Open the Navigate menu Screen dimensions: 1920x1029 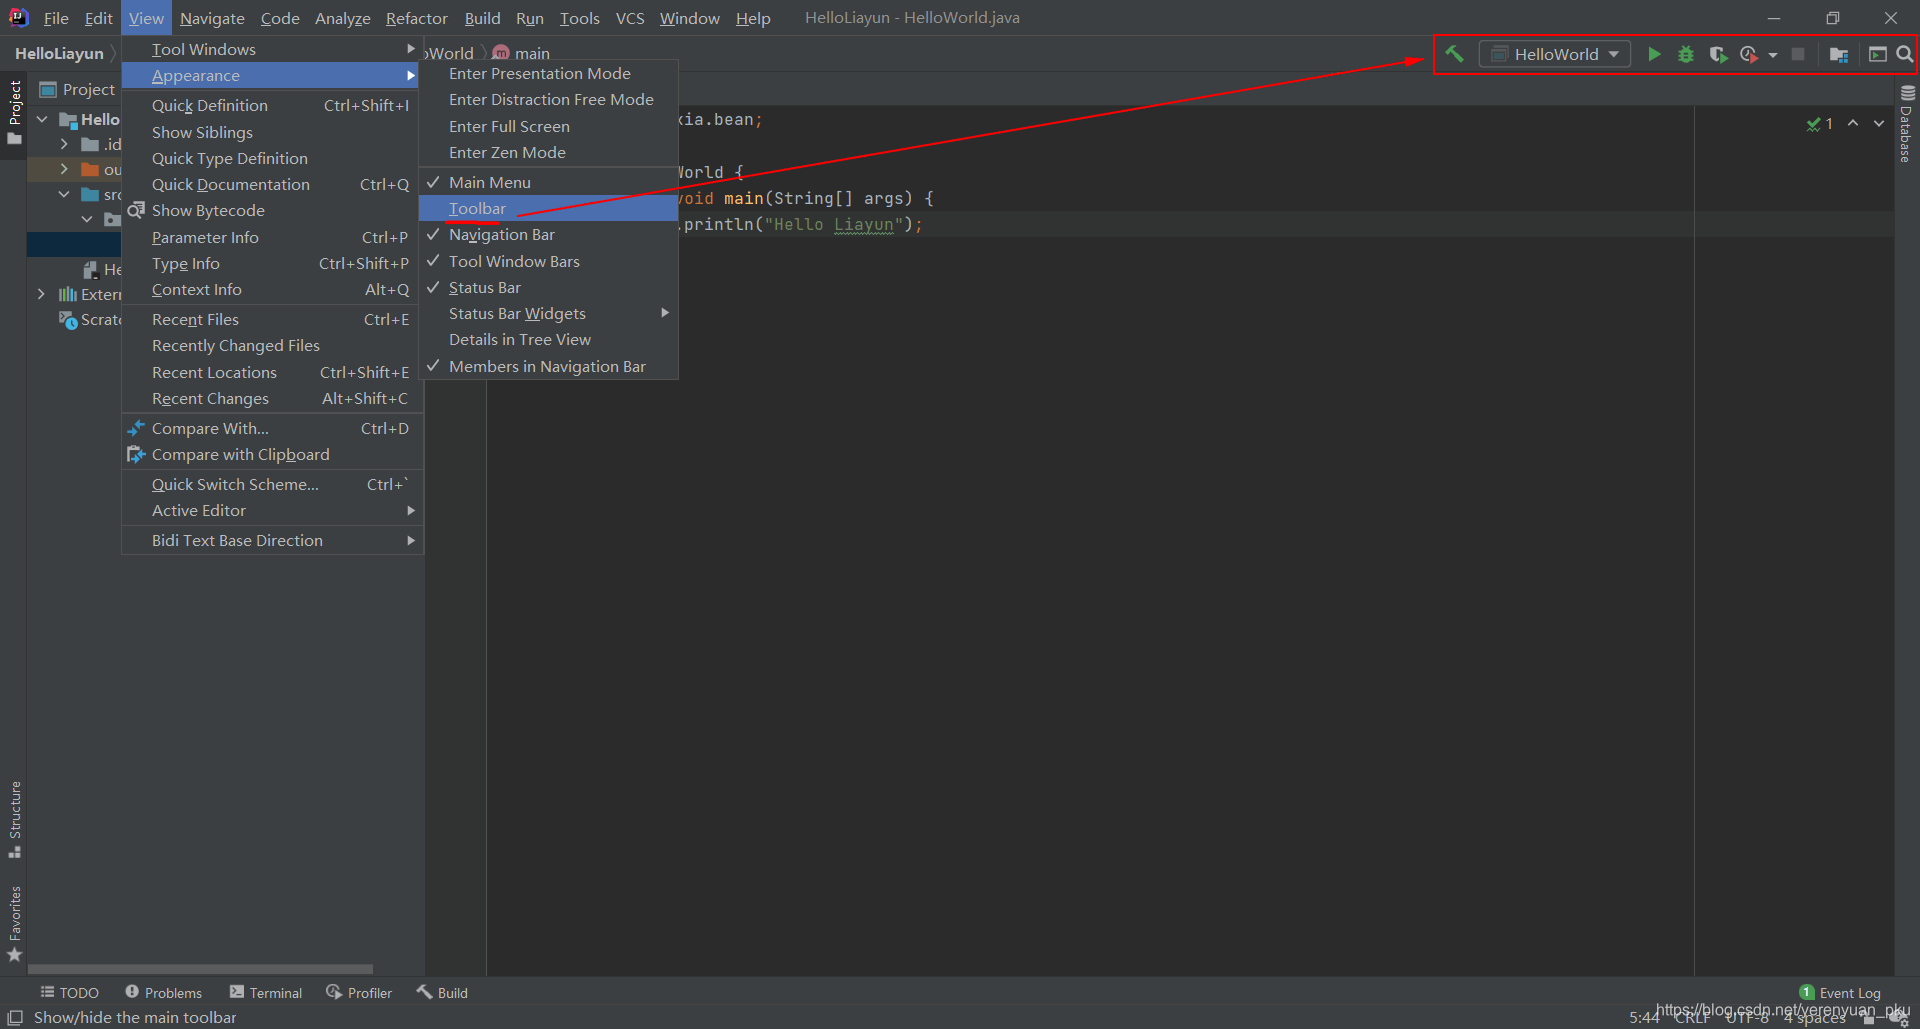coord(212,18)
